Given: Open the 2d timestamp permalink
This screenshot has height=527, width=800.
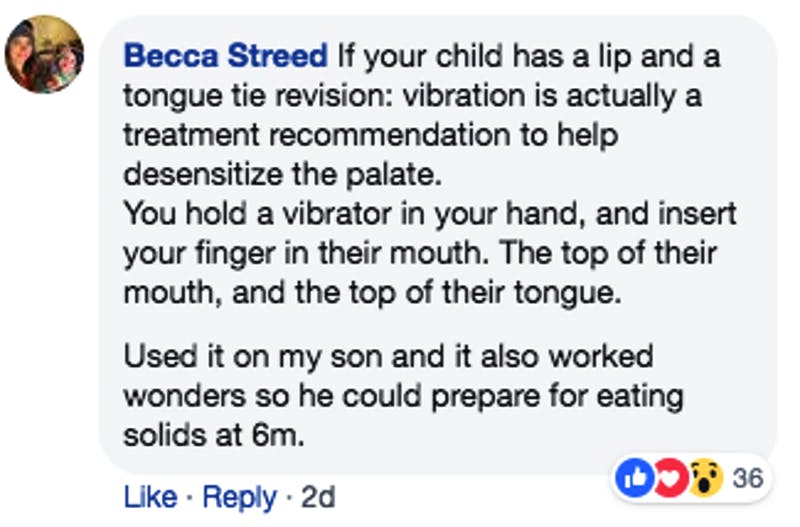Looking at the screenshot, I should coord(318,496).
